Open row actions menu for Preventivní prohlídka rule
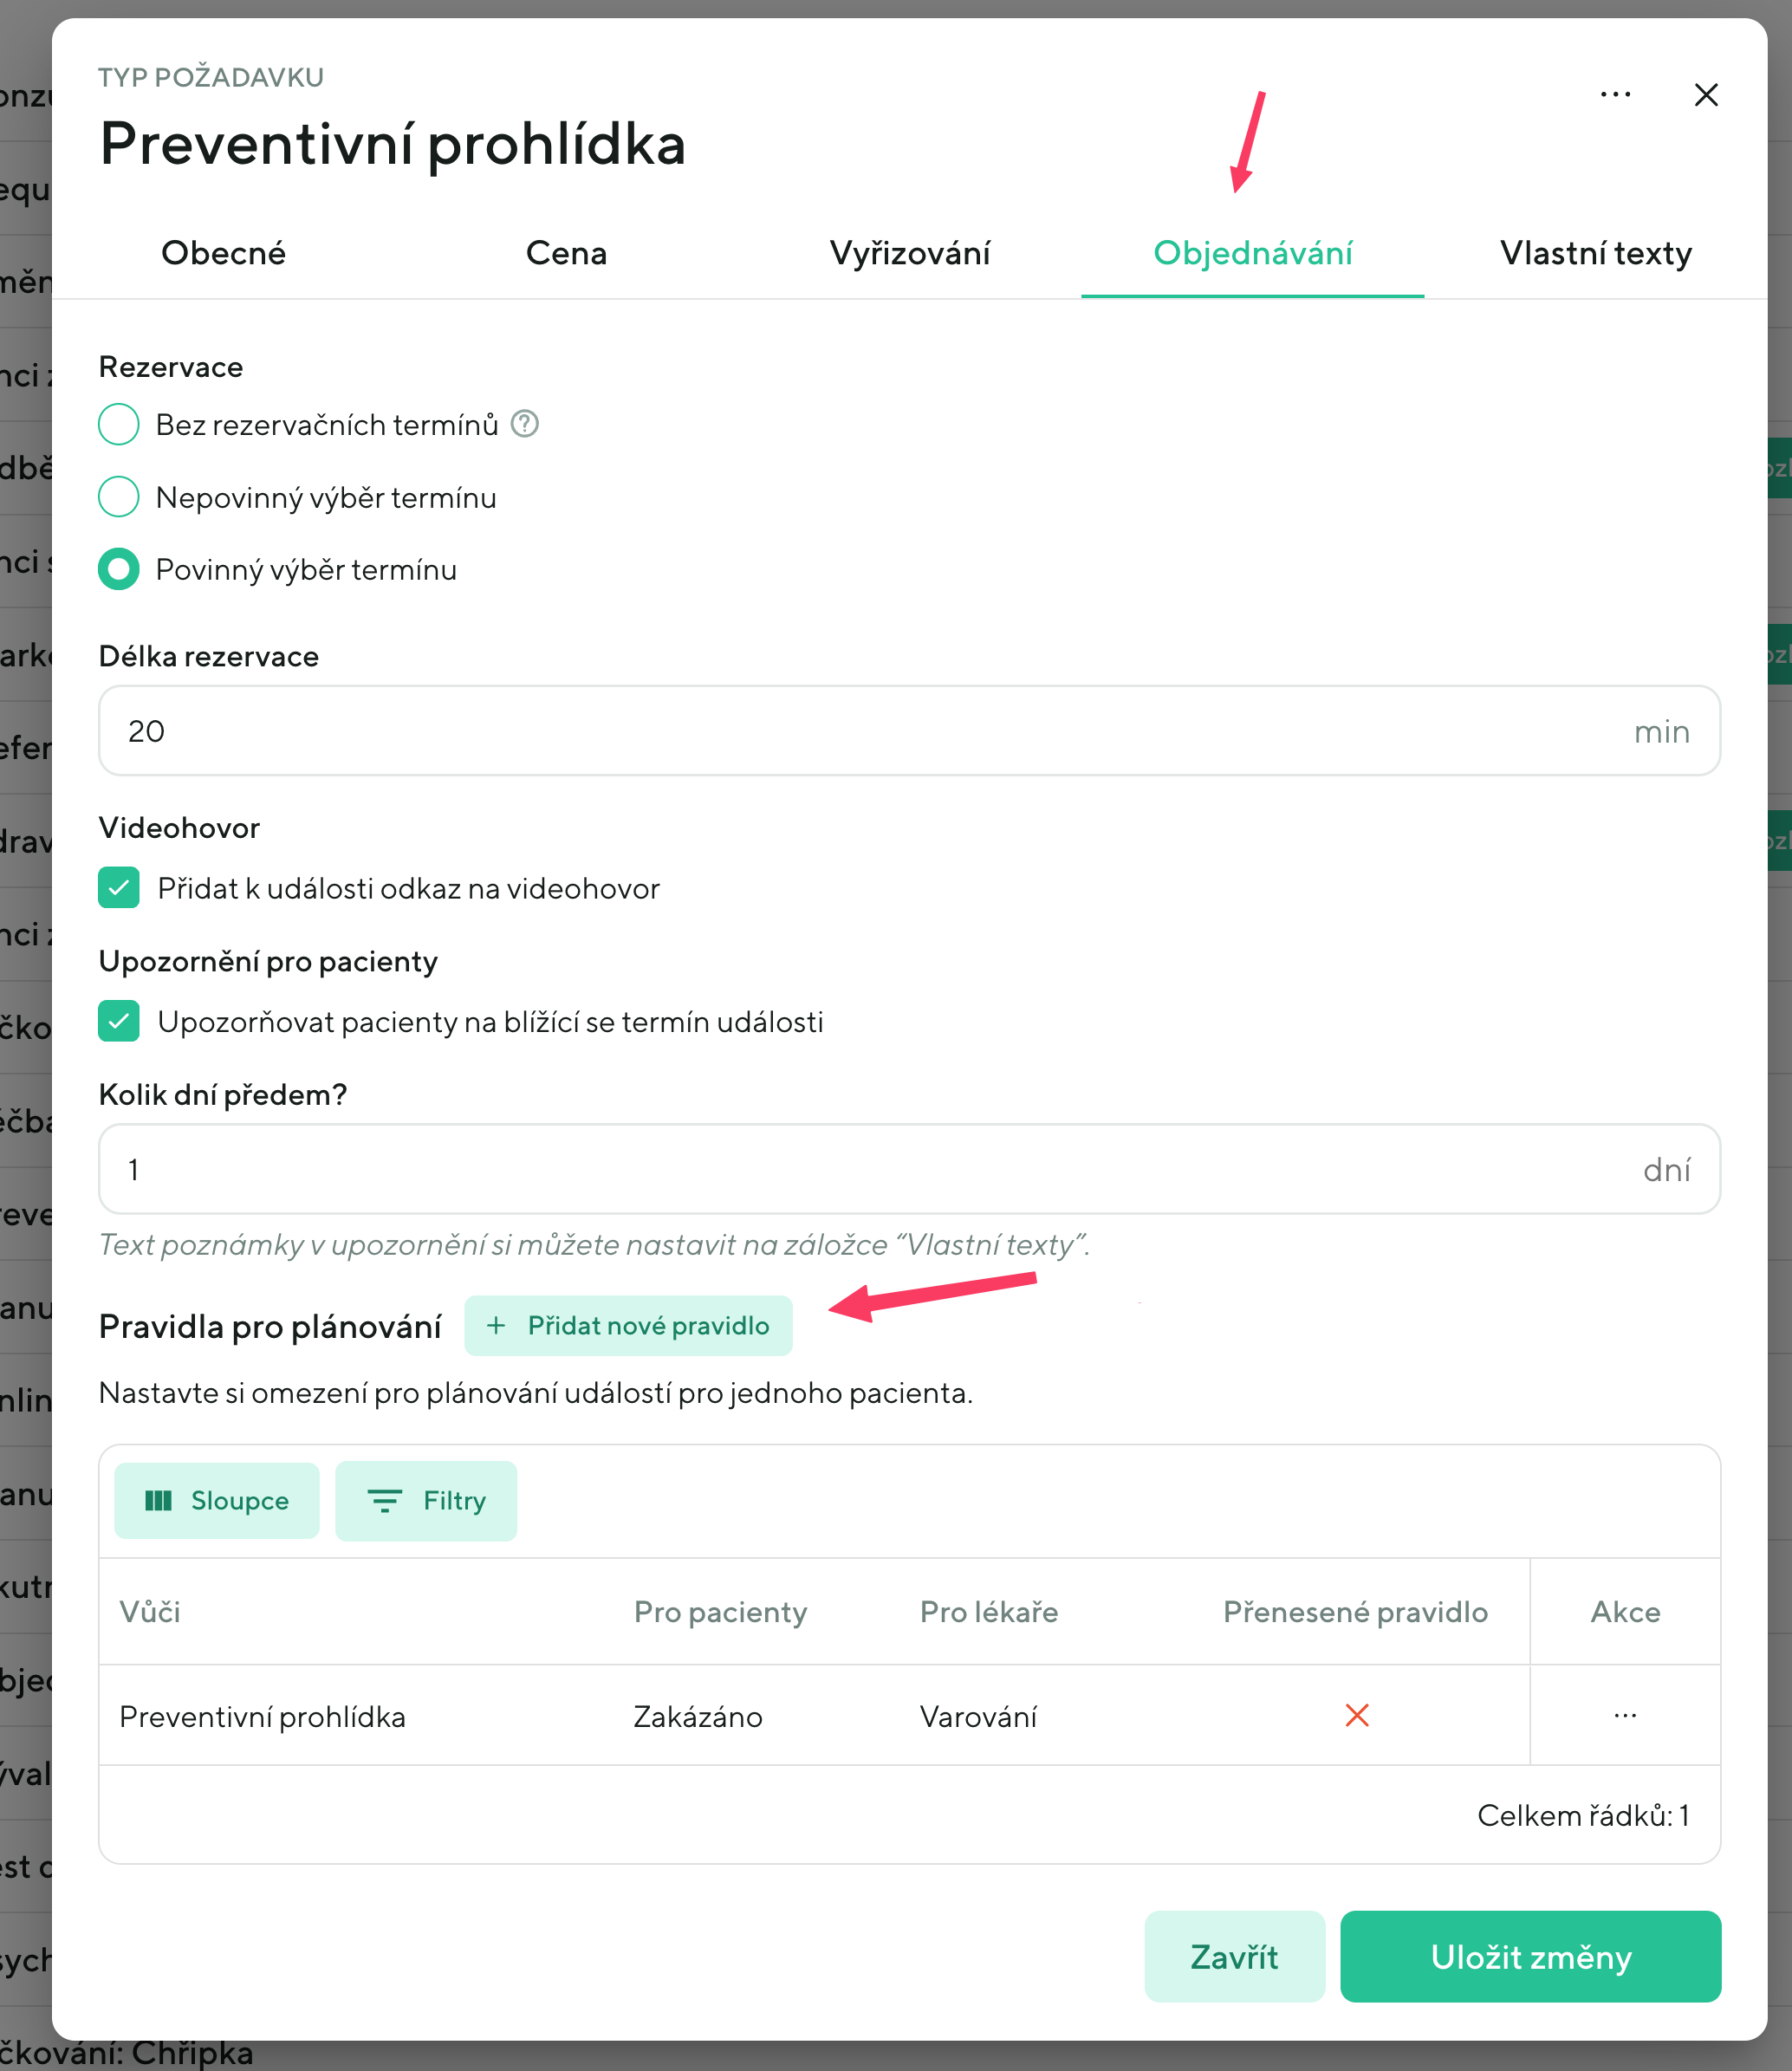The image size is (1792, 2071). tap(1625, 1716)
